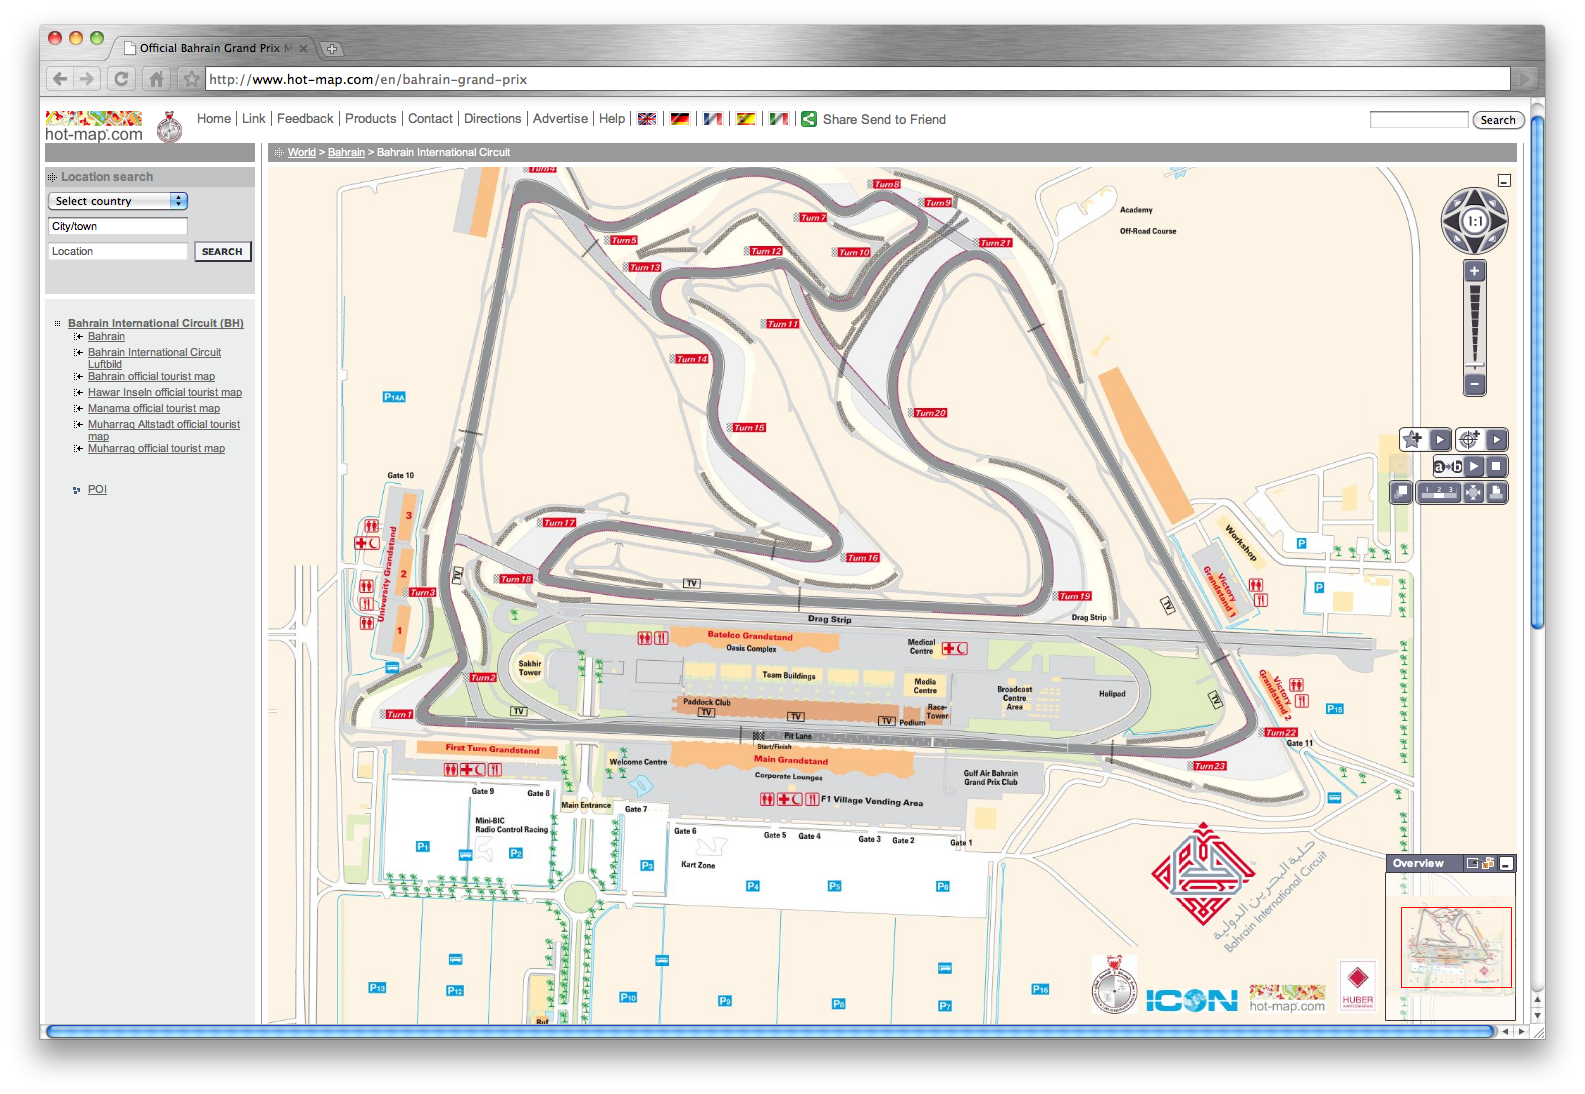This screenshot has width=1585, height=1094.
Task: Click the browser reload button
Action: pyautogui.click(x=121, y=79)
